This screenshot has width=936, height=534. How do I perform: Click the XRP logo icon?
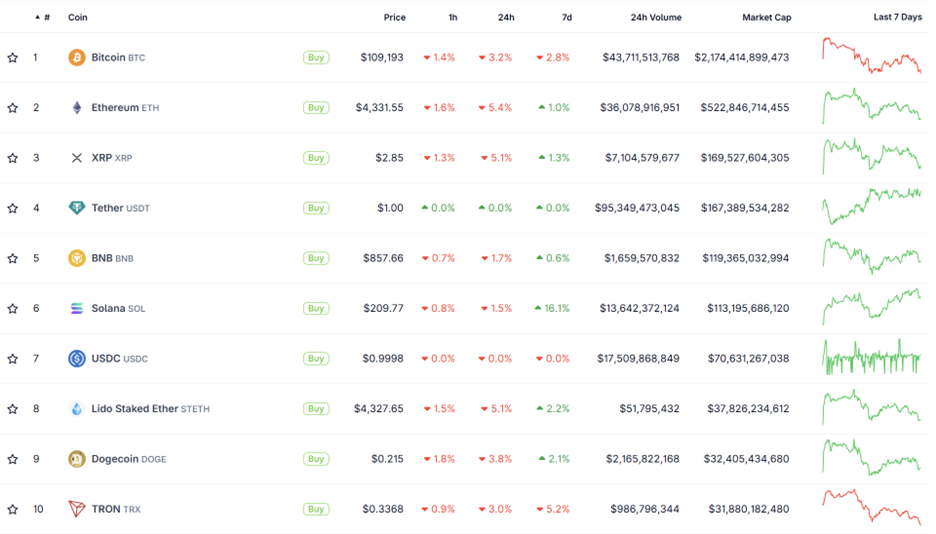pyautogui.click(x=76, y=158)
